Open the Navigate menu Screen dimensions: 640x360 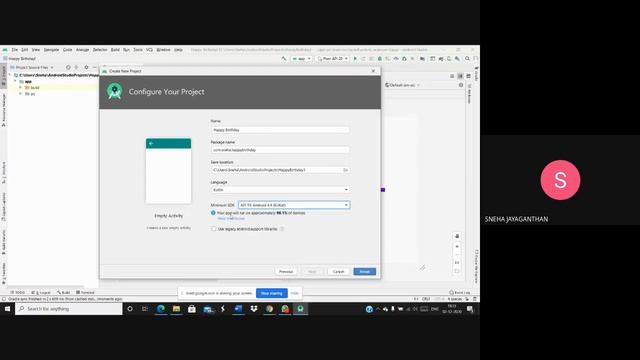51,50
